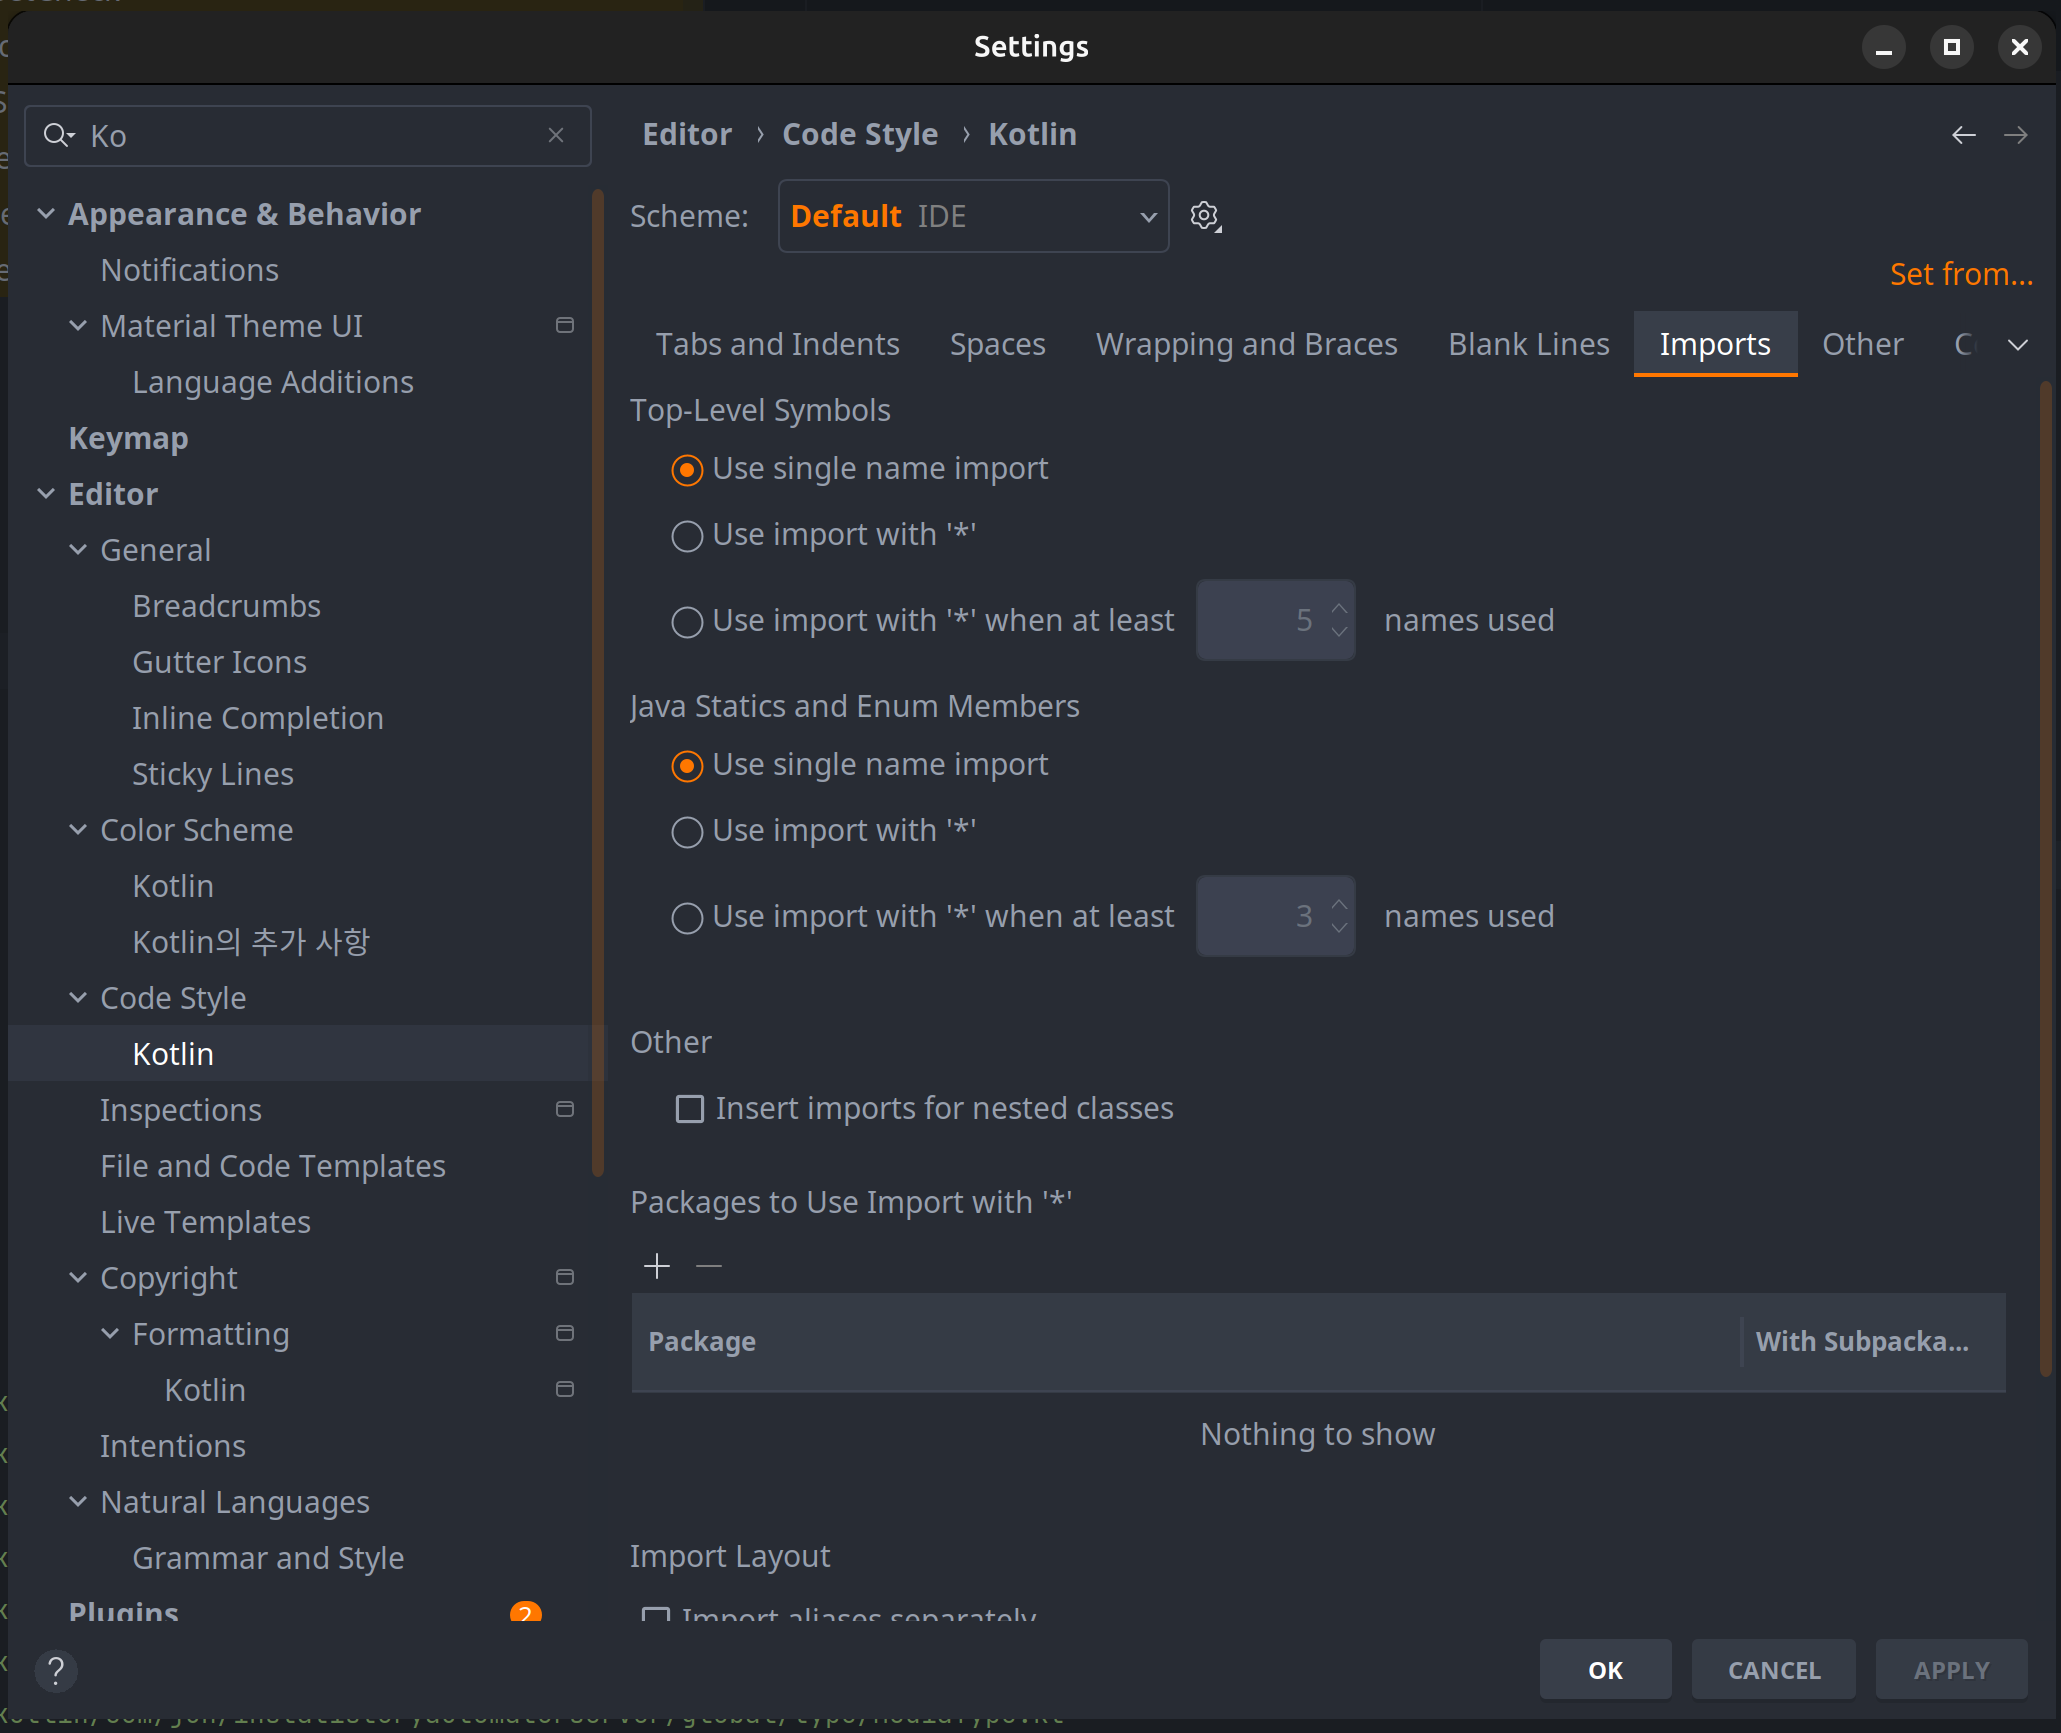The height and width of the screenshot is (1733, 2061).
Task: Navigate back with the left arrow
Action: (1963, 135)
